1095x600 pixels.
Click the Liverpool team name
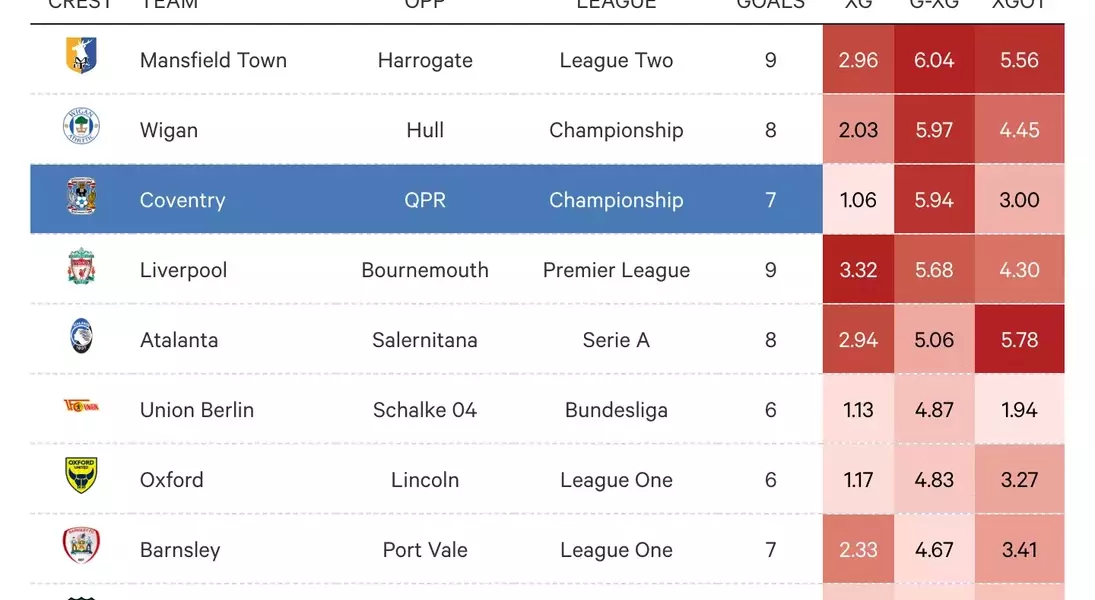coord(183,270)
